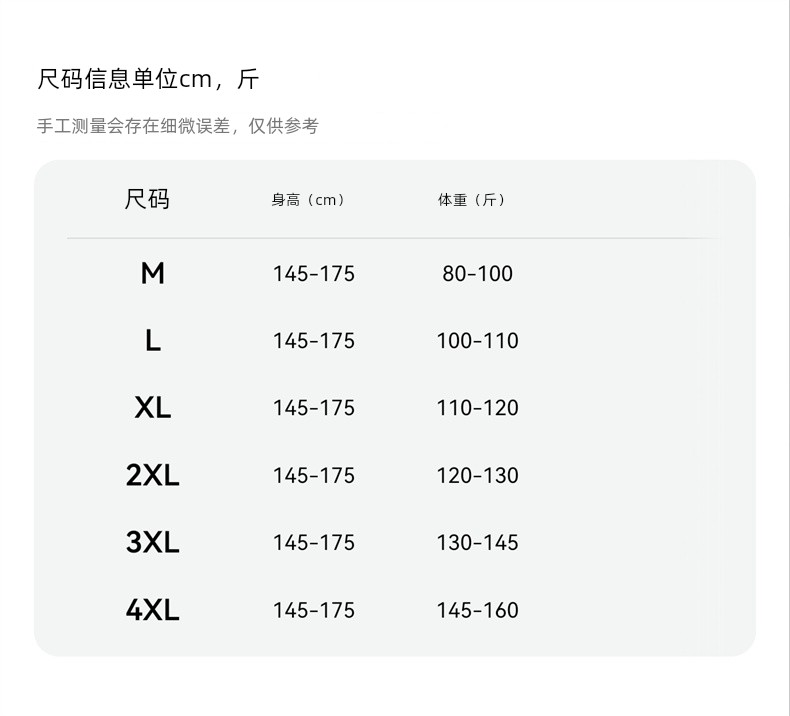The image size is (790, 716).
Task: Click the 110-120 weight value
Action: pyautogui.click(x=477, y=408)
